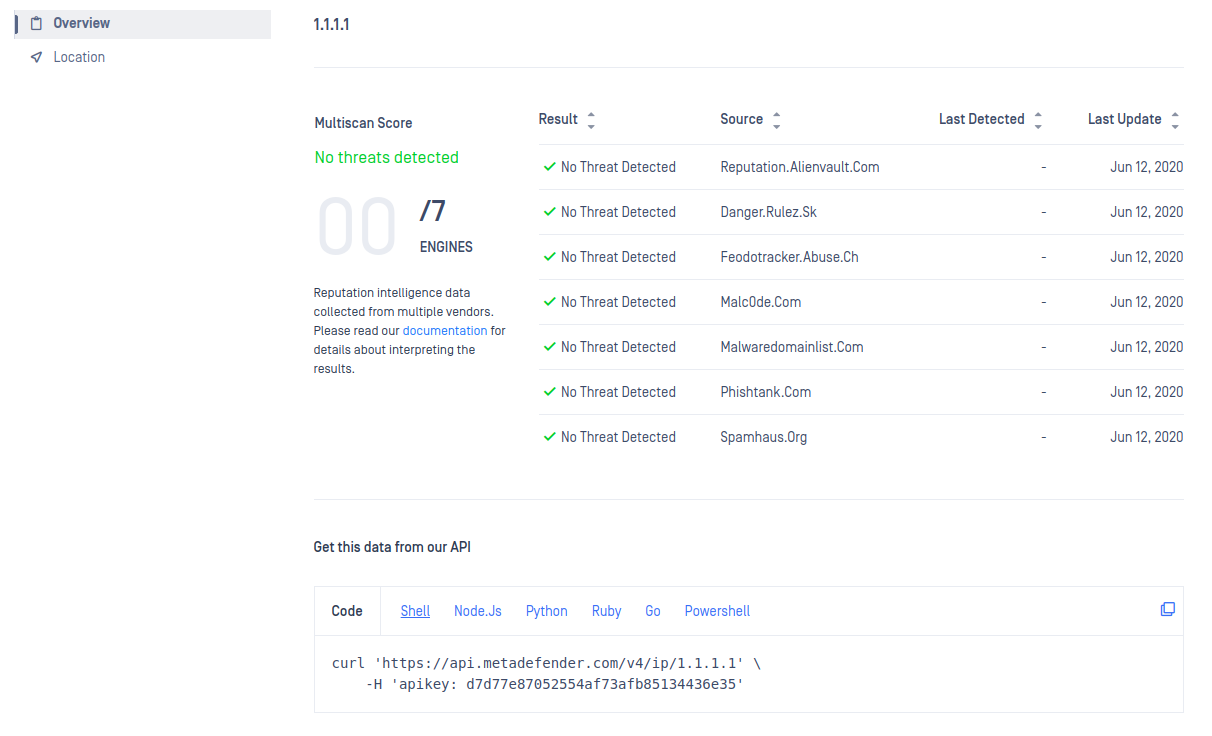Viewport: 1212px width, 736px height.
Task: Sort table by Result column arrows
Action: [591, 120]
